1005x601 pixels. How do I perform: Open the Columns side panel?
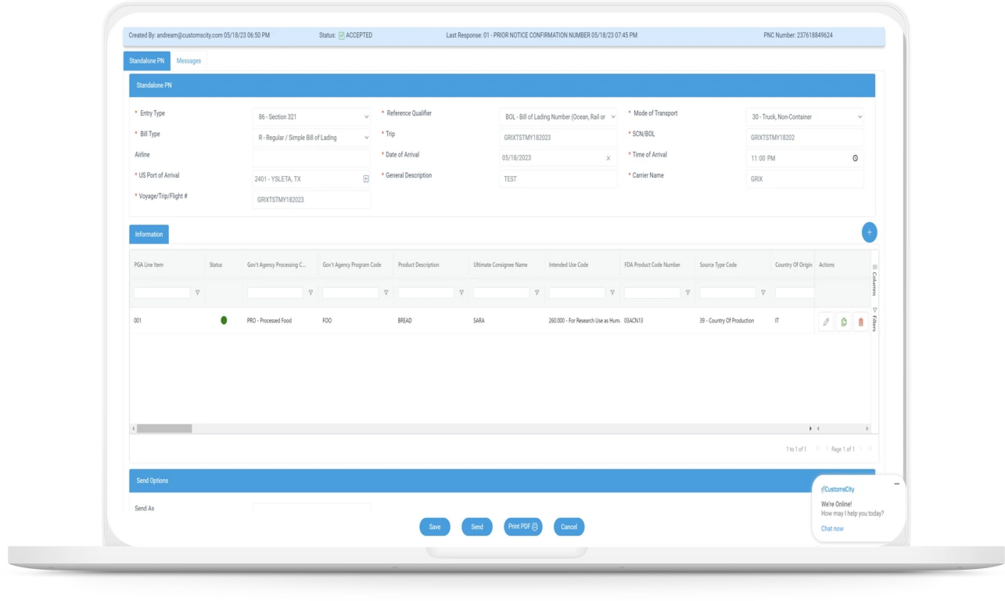[874, 281]
